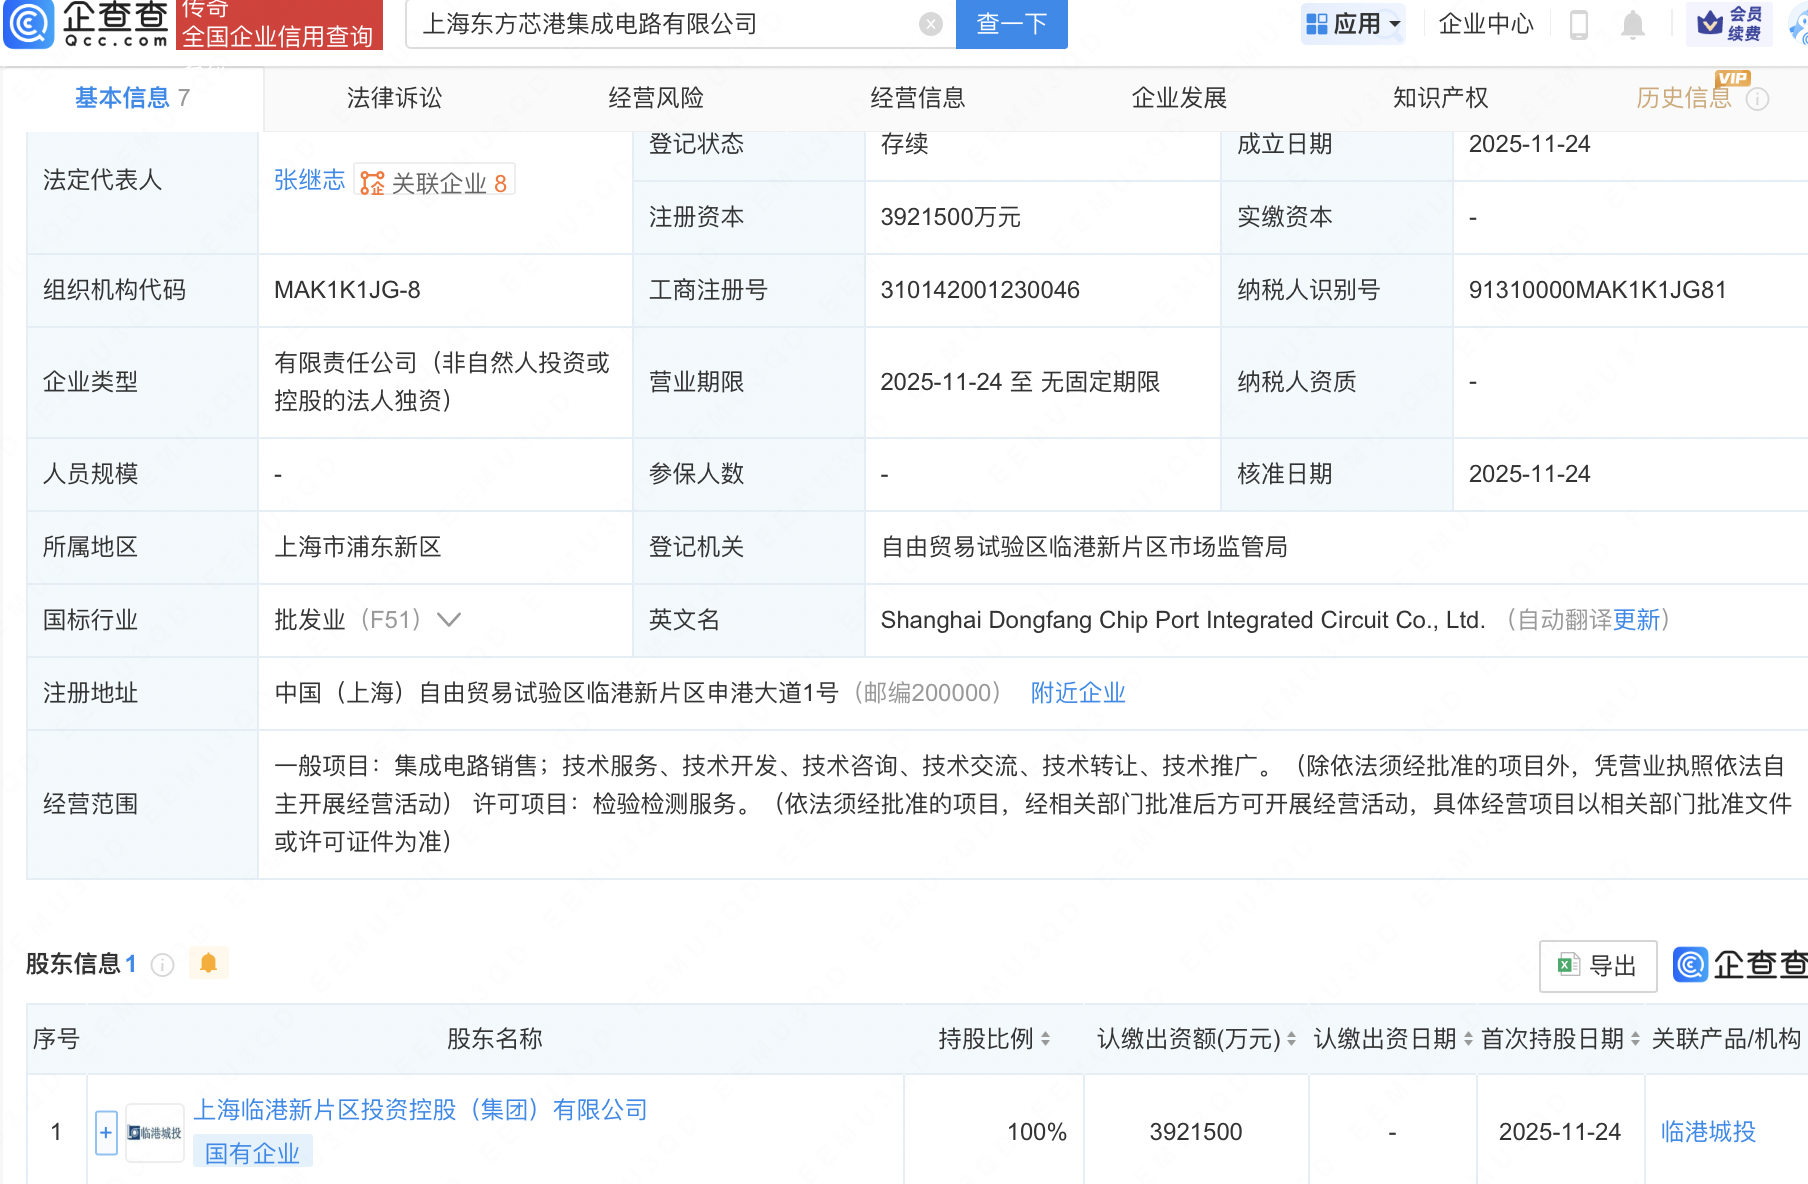Click the 会员续费 crown icon
1808x1184 pixels.
click(1706, 24)
